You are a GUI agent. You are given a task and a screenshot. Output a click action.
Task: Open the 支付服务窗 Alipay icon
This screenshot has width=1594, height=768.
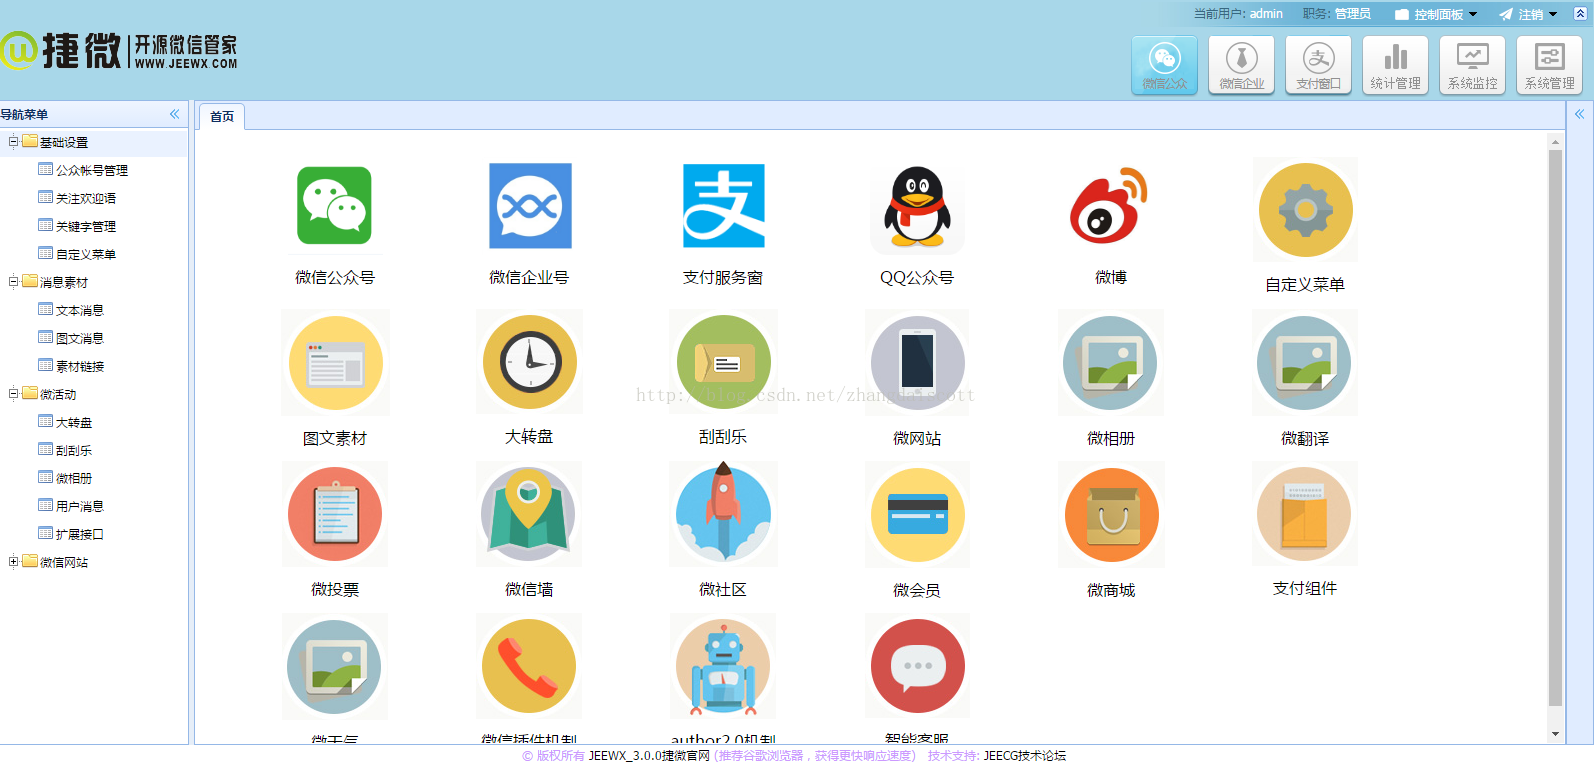(724, 206)
